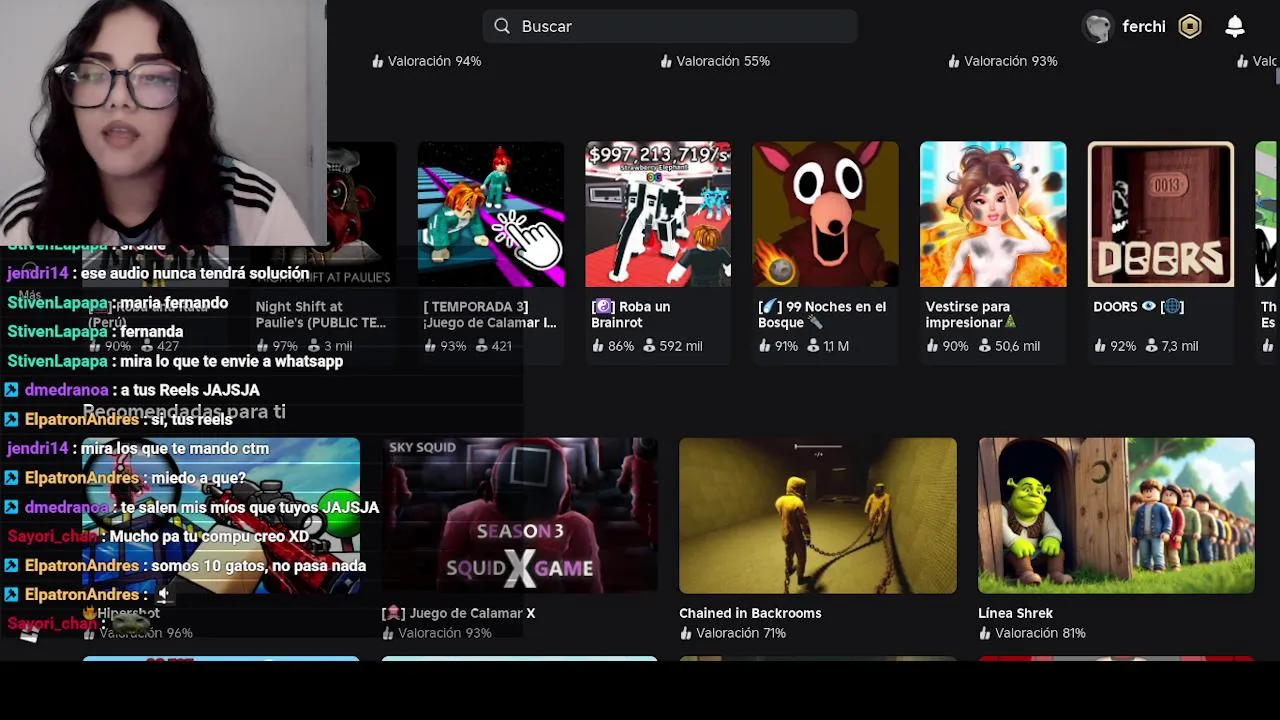This screenshot has height=720, width=1280.
Task: Open the Línea Shrek thumbnail
Action: pos(1116,516)
